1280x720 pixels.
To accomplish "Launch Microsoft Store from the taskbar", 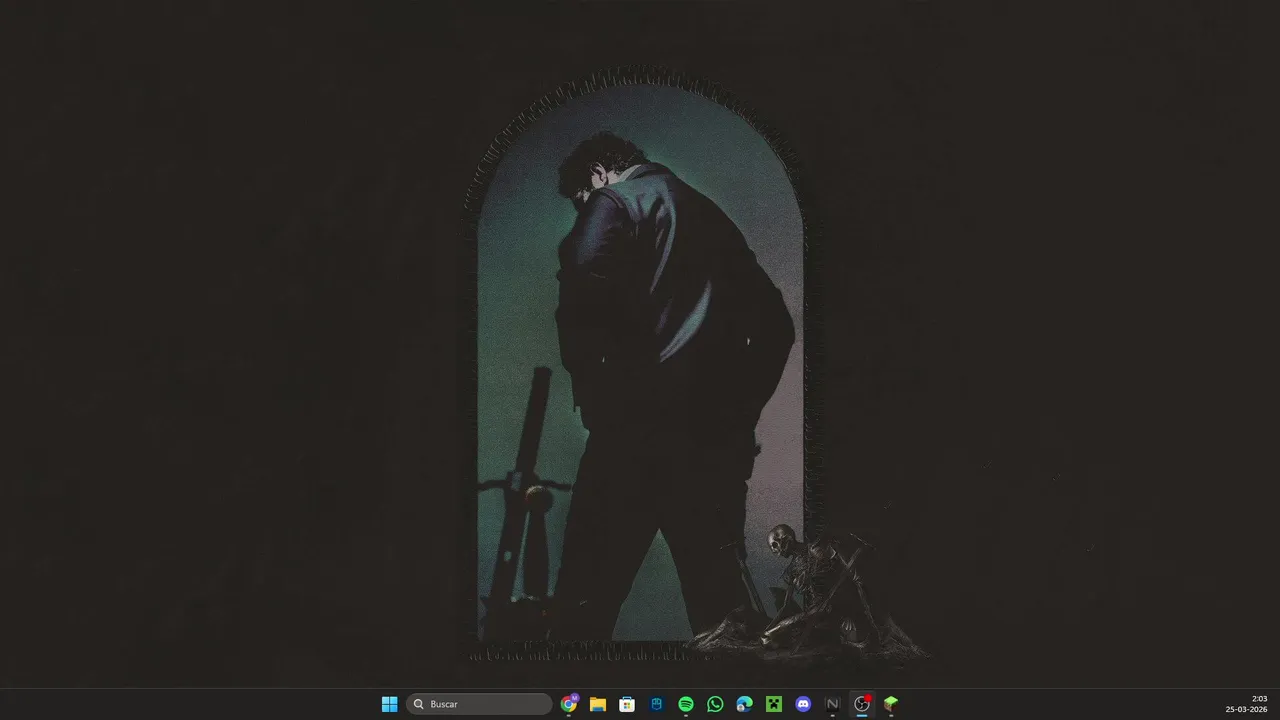I will click(x=627, y=704).
